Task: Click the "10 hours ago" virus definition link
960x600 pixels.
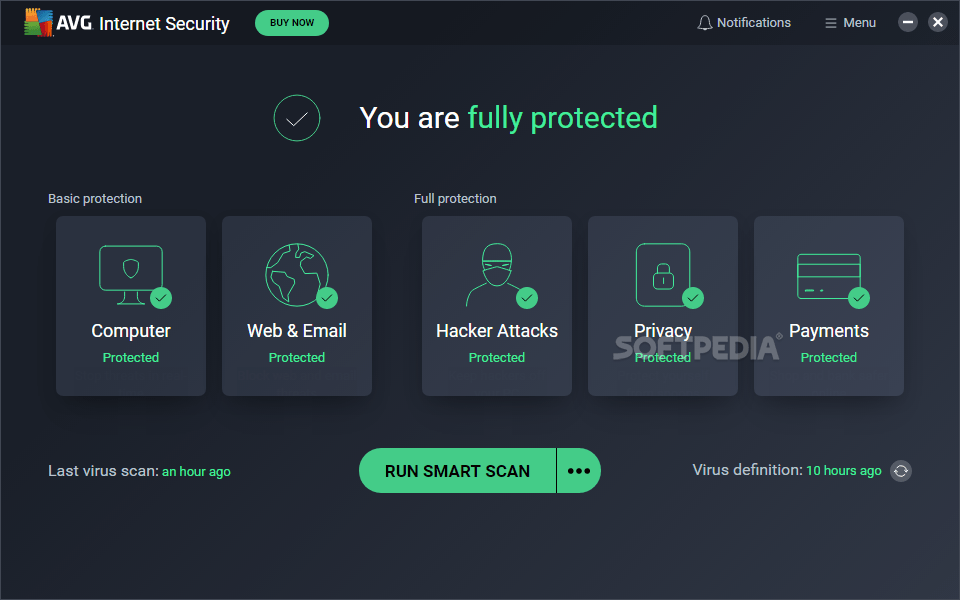Action: (844, 470)
